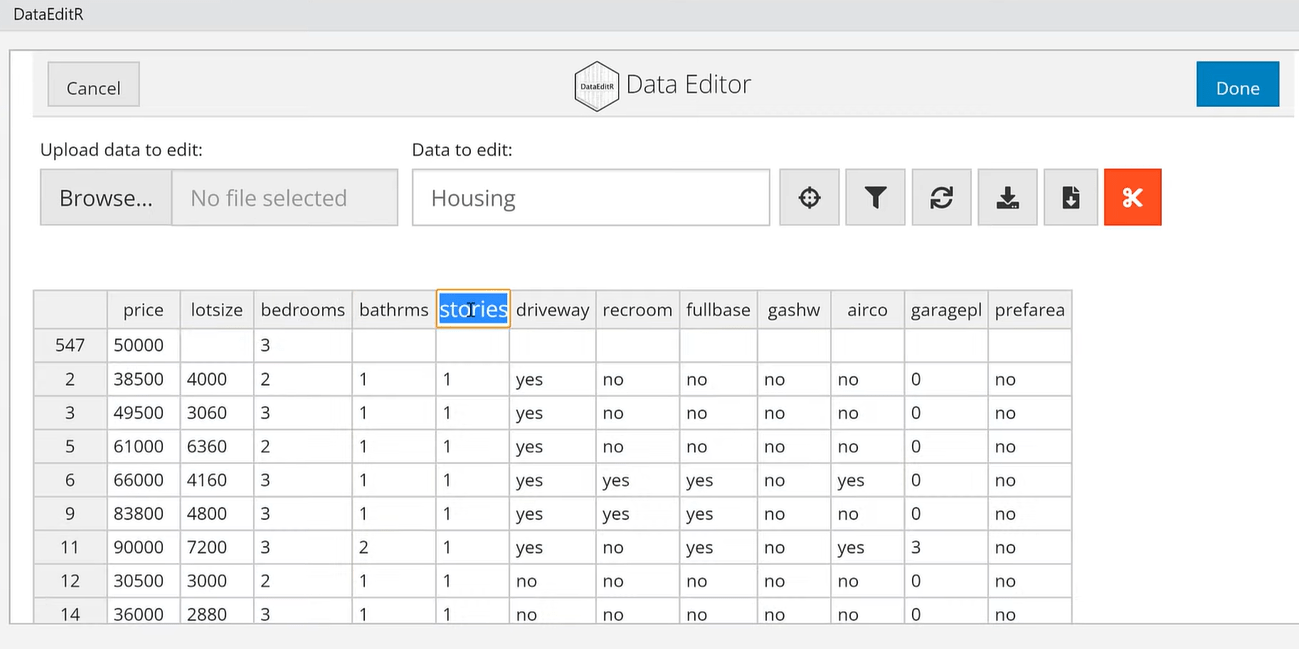This screenshot has width=1299, height=649.
Task: Click price cell 38500
Action: pos(143,379)
